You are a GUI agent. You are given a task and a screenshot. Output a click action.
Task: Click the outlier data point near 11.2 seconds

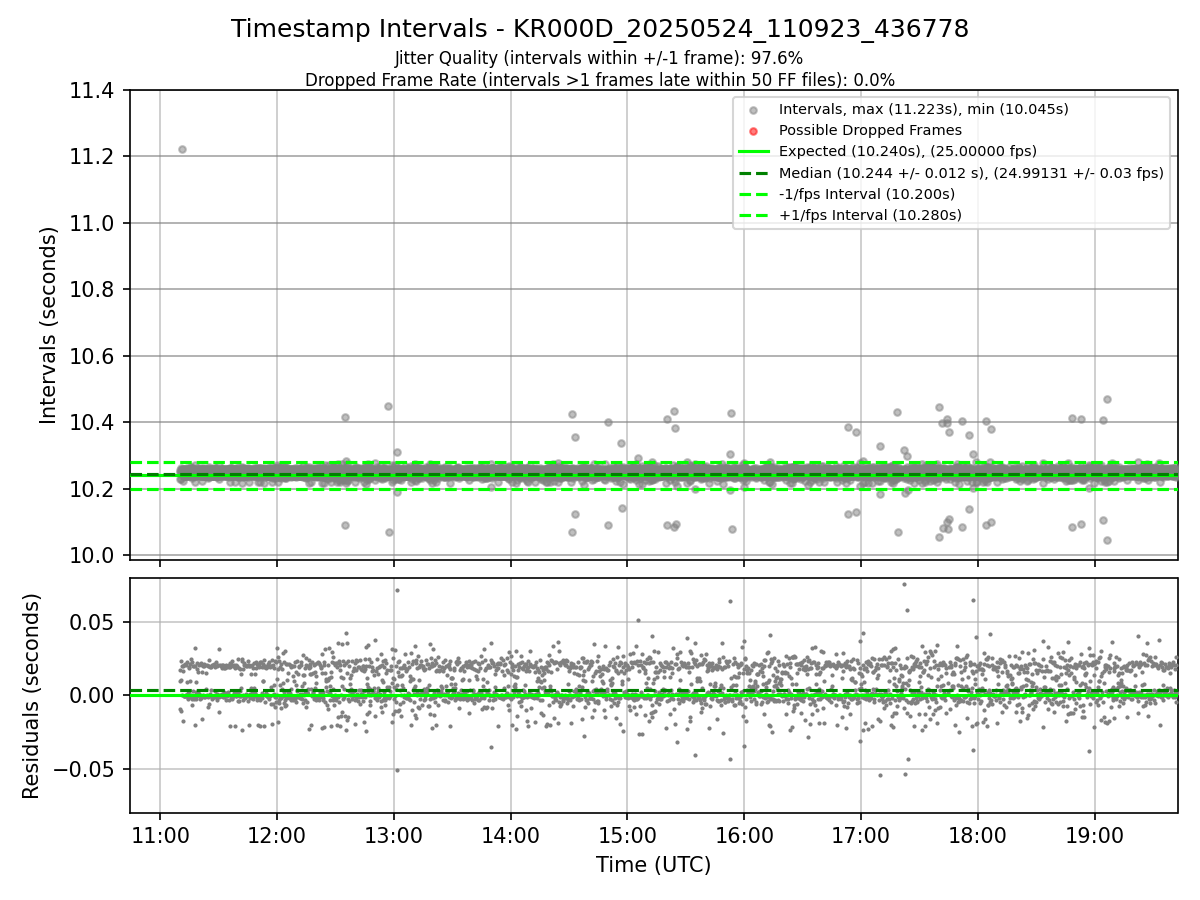pos(182,149)
